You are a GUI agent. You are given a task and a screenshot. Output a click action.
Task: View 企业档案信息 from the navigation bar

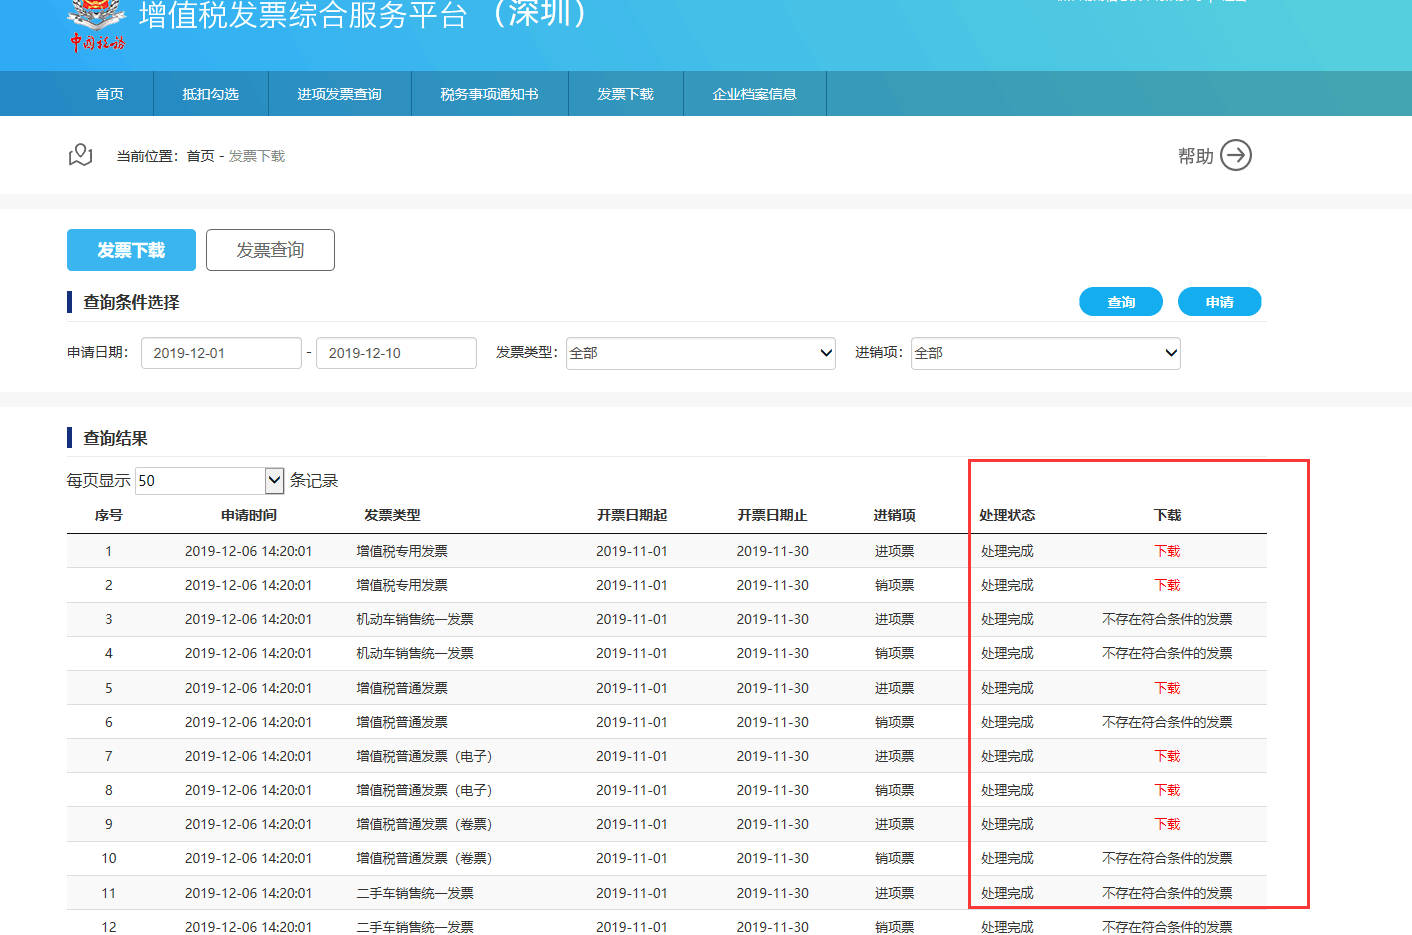tap(754, 93)
